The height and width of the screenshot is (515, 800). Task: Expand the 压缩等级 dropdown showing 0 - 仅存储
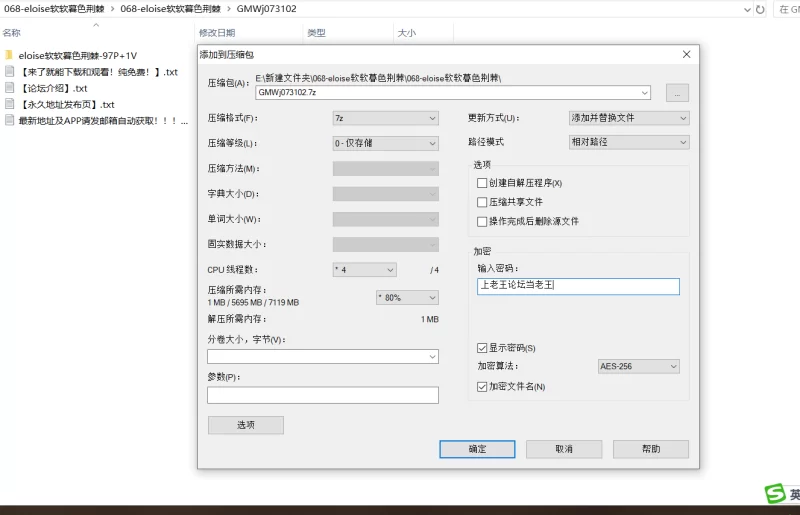click(x=385, y=143)
